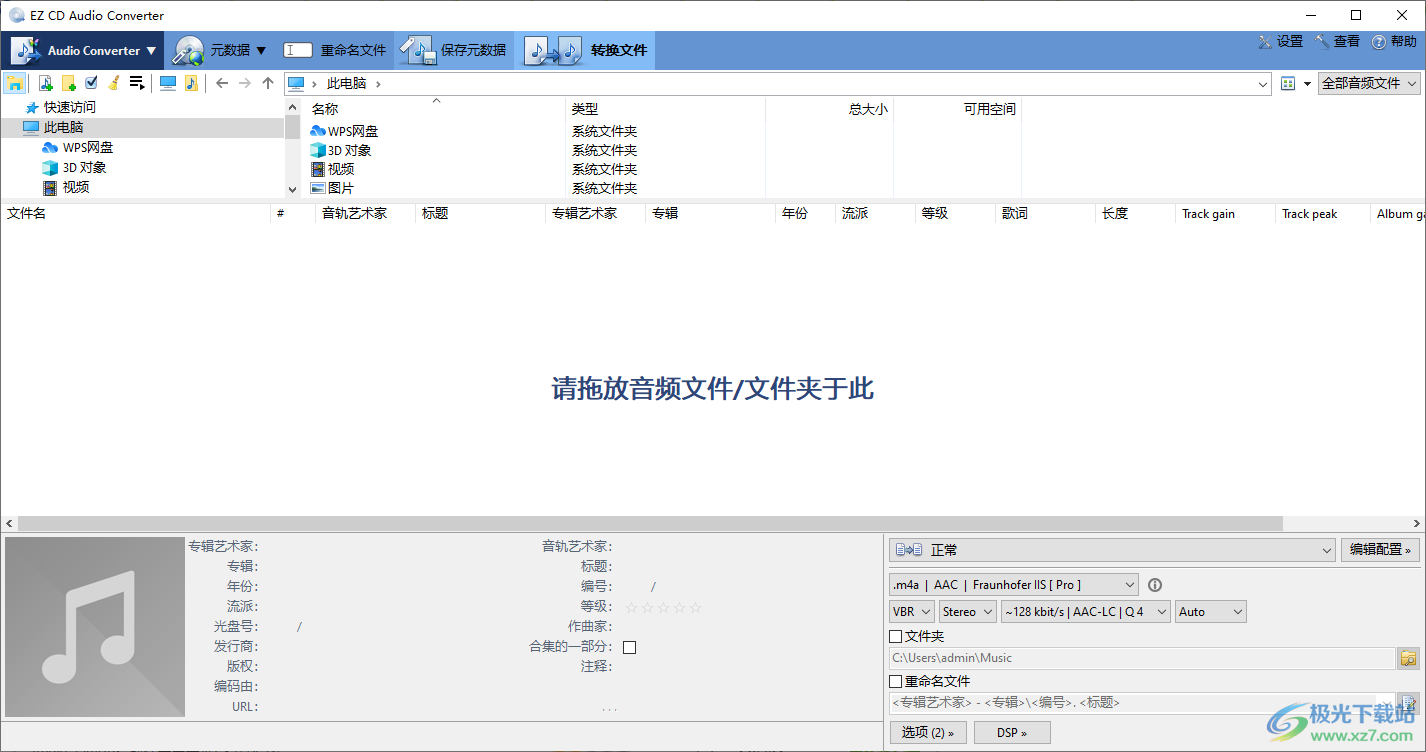Click the output path field C:\Users\admin\Music
Screen dimensions: 1426x752
pyautogui.click(x=1141, y=658)
